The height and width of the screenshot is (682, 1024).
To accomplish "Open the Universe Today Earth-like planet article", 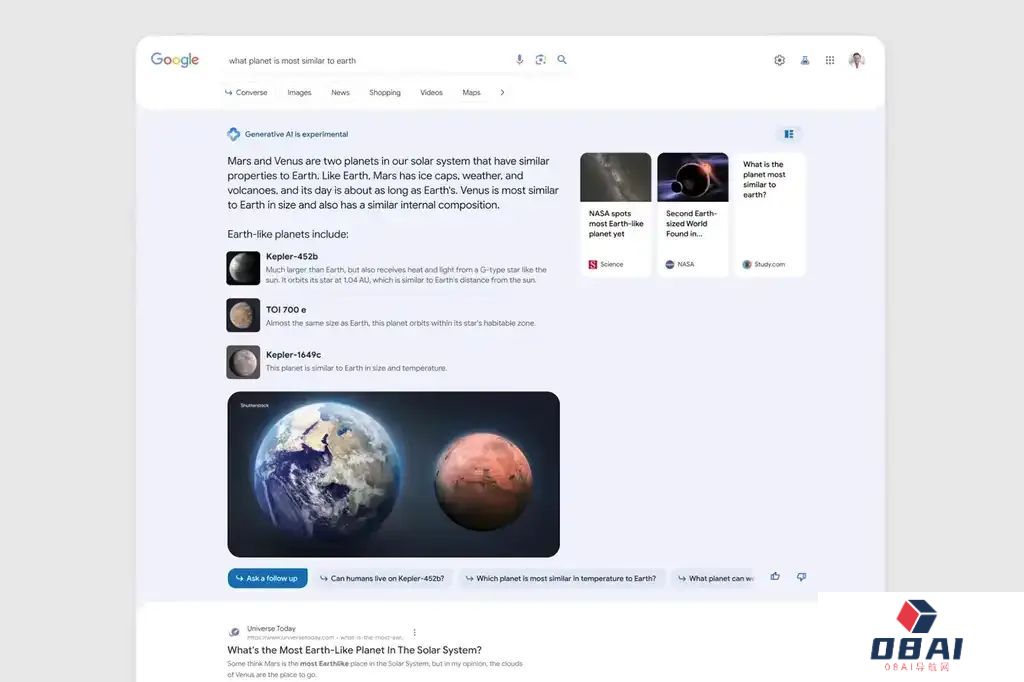I will coord(354,650).
